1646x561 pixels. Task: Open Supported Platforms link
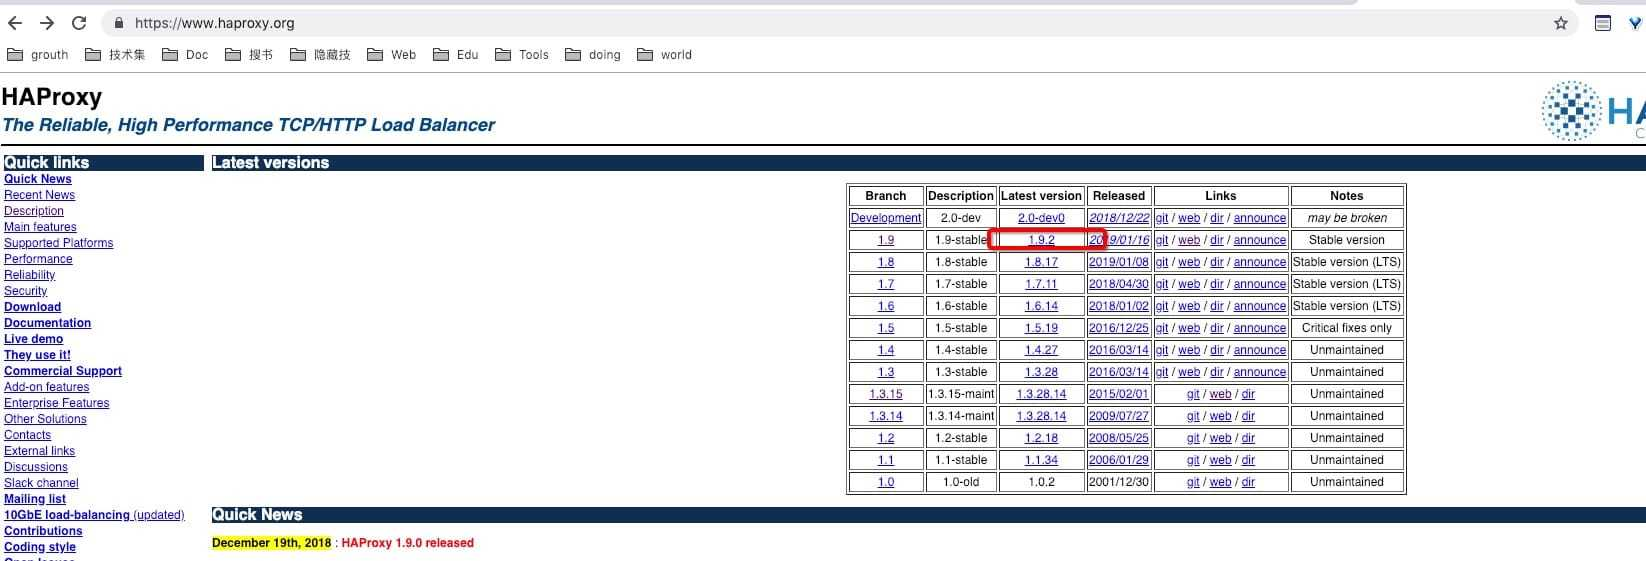[59, 243]
